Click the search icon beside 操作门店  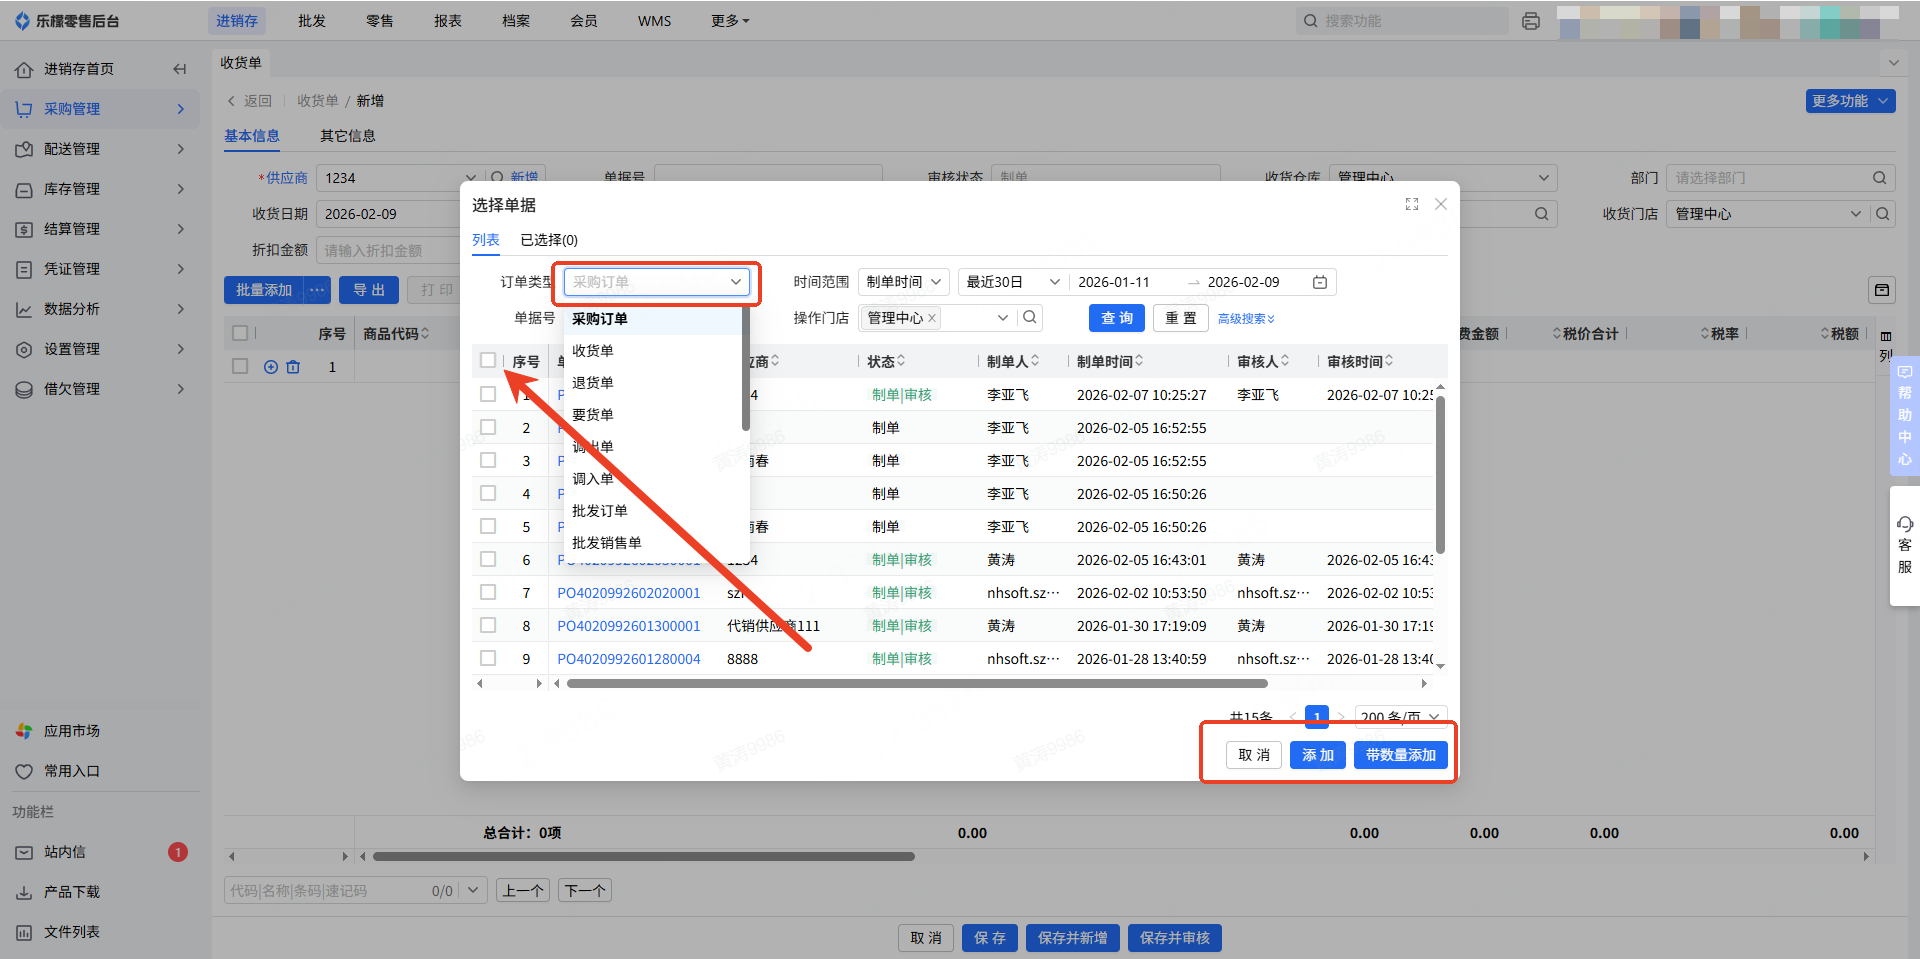1029,317
